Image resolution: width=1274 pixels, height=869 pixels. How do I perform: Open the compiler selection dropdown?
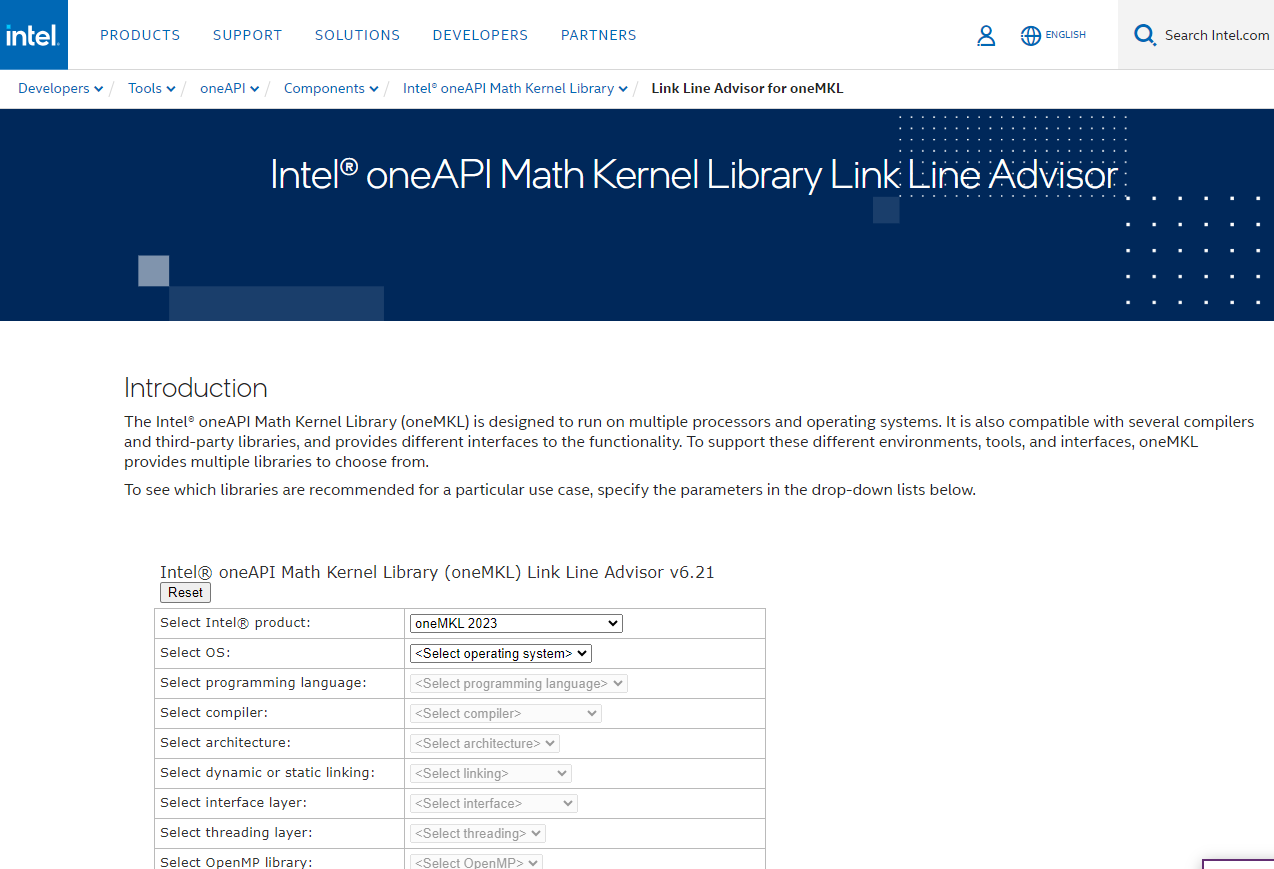click(x=505, y=713)
